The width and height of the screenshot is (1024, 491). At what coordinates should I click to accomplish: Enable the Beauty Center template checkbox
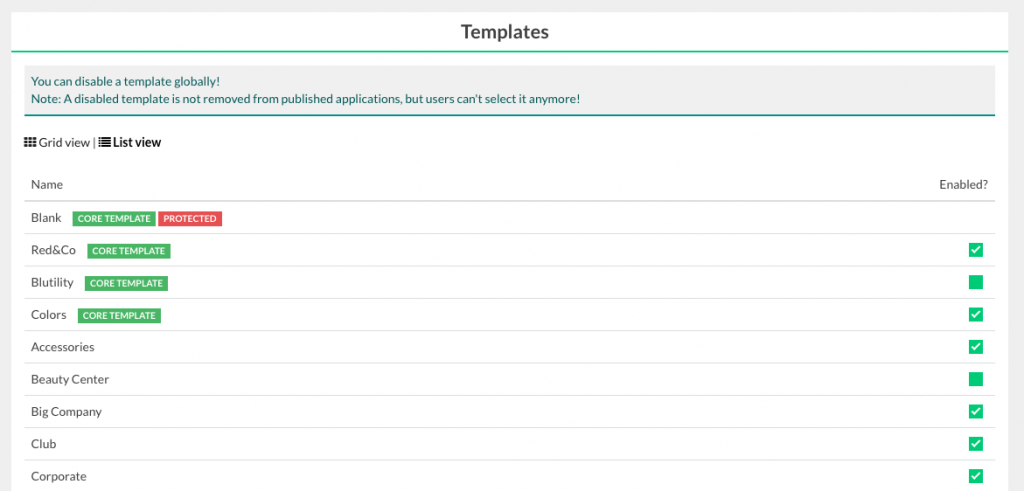(x=976, y=379)
